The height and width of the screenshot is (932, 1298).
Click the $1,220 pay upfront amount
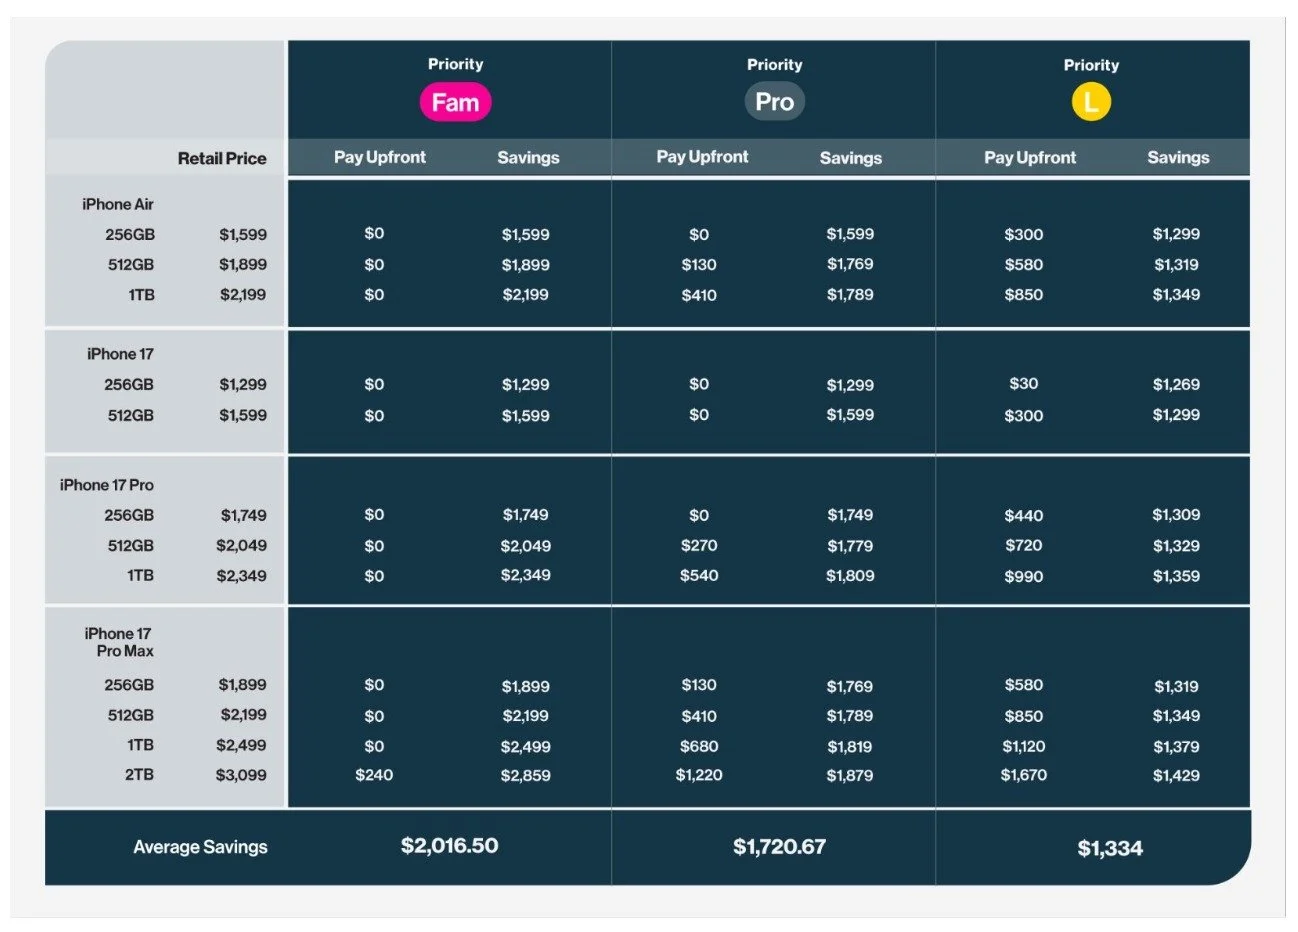coord(699,775)
